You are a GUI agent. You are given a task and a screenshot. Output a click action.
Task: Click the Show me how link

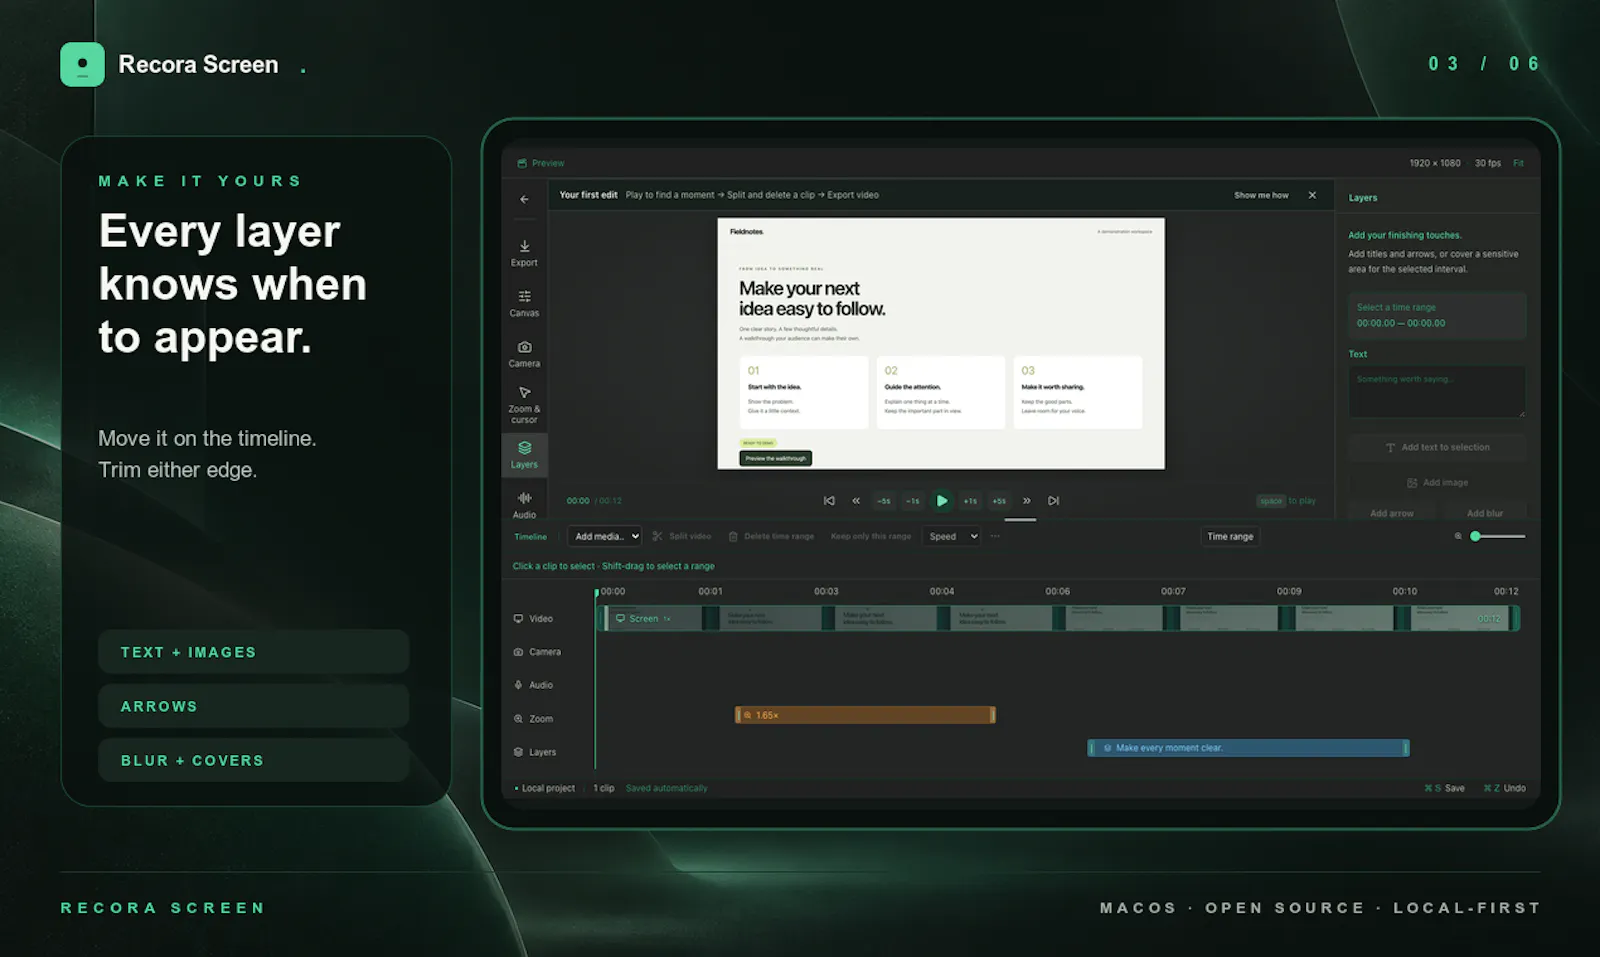1261,195
